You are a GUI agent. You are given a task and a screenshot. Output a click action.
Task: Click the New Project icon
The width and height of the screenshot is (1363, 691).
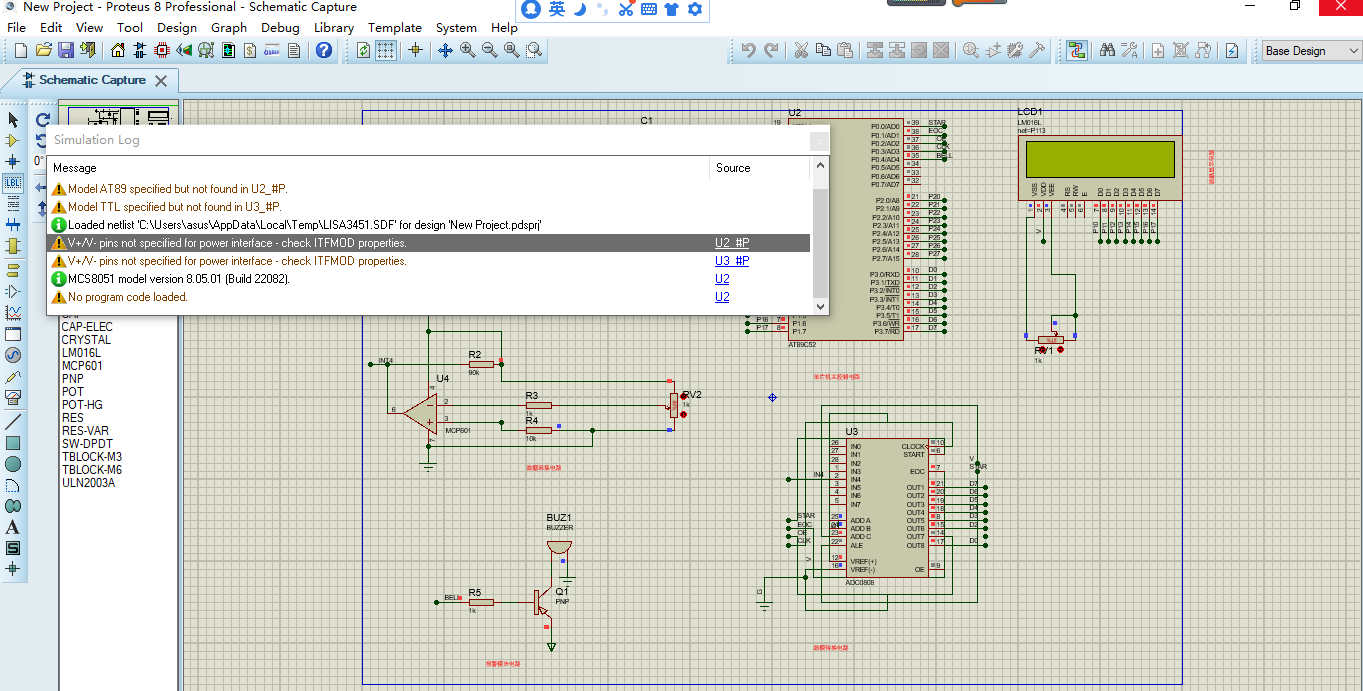pyautogui.click(x=21, y=50)
